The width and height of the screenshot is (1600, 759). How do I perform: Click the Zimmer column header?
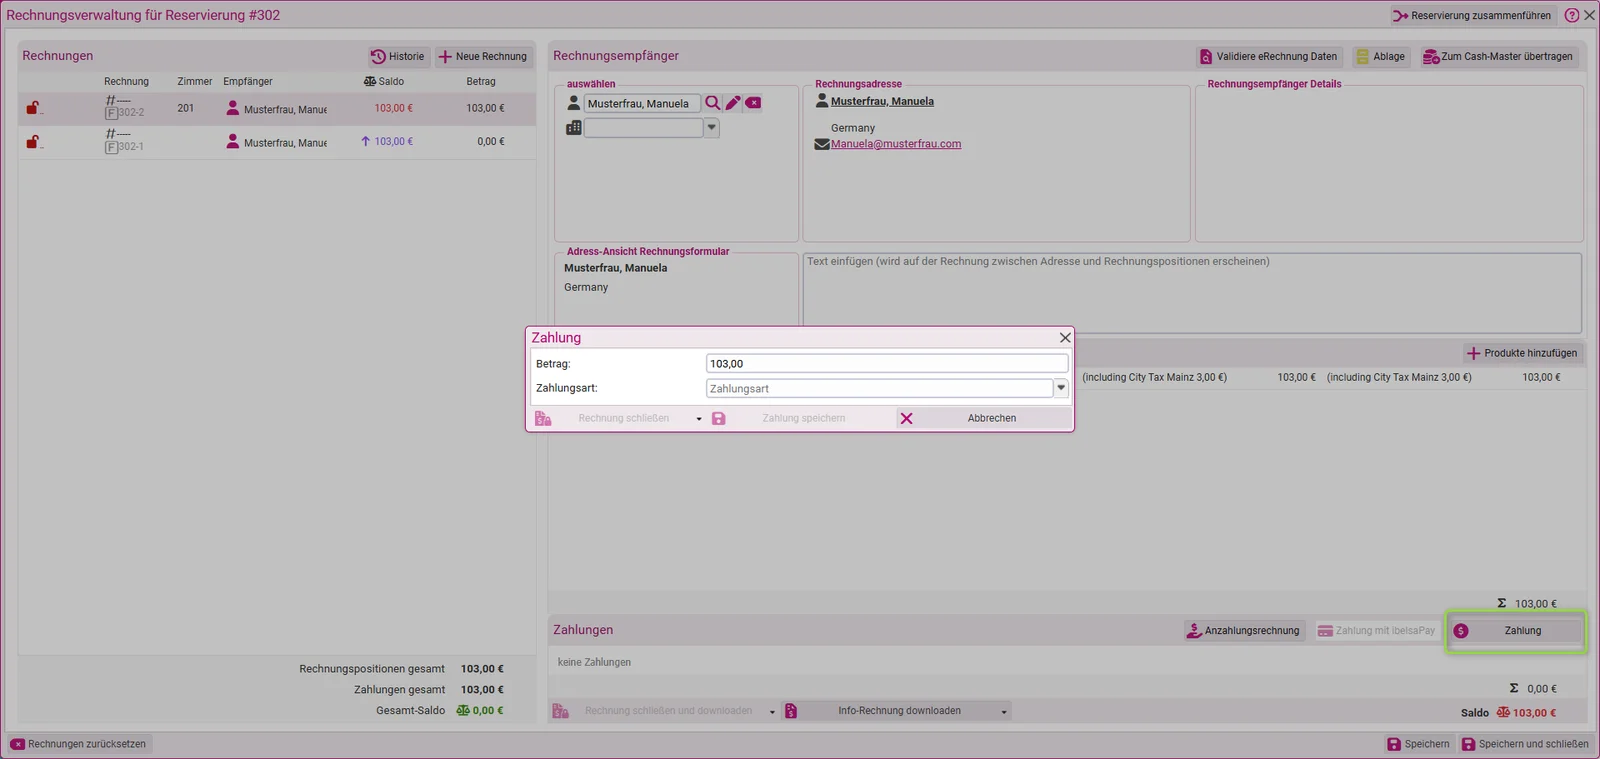pos(195,81)
